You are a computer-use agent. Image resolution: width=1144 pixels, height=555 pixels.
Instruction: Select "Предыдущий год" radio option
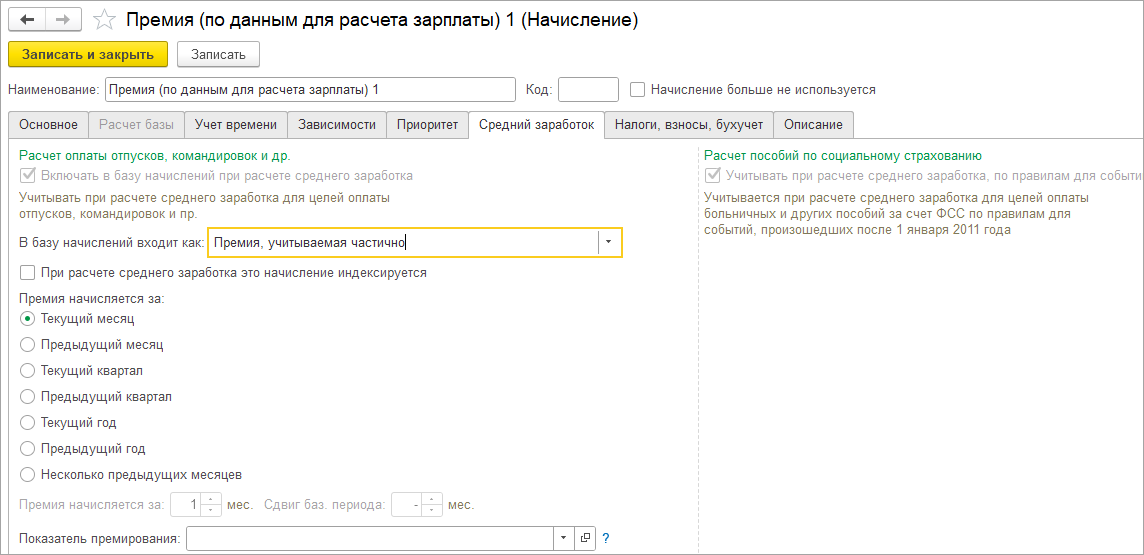(x=28, y=448)
